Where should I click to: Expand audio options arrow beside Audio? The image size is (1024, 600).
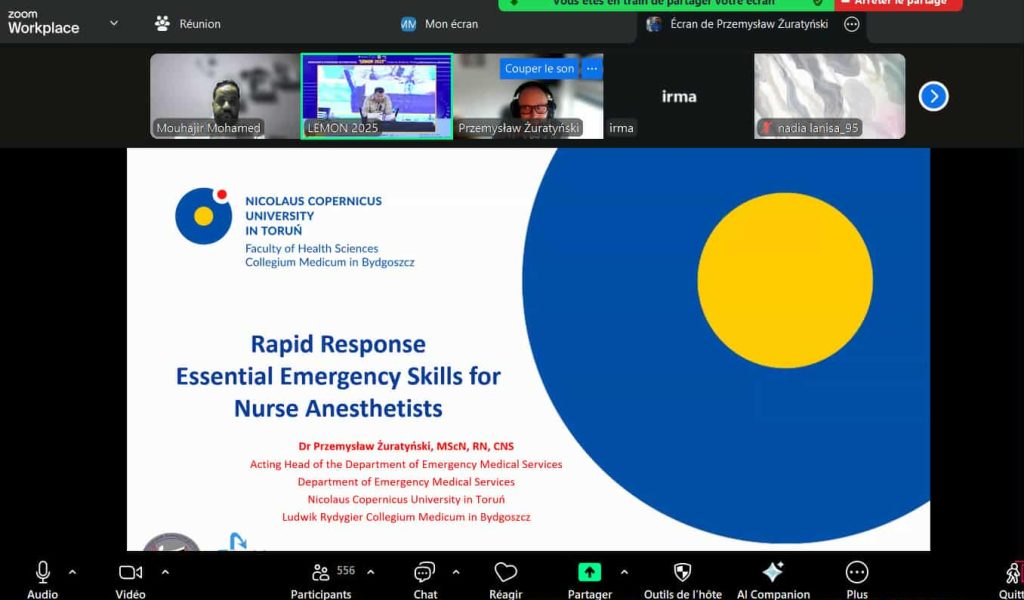click(x=72, y=572)
